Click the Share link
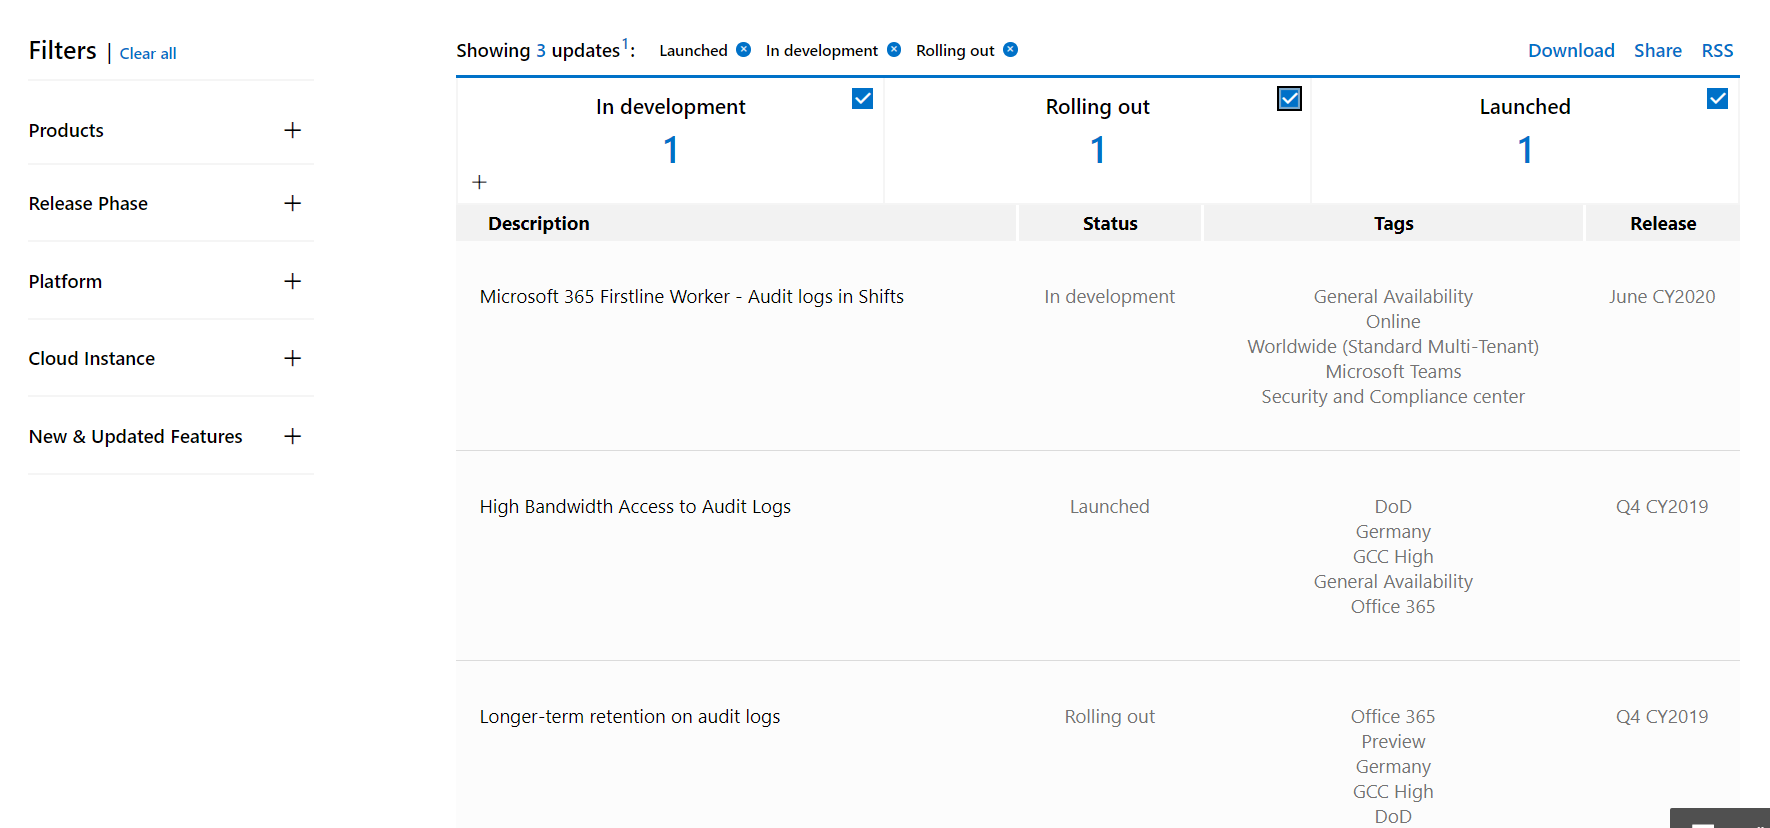This screenshot has height=828, width=1770. 1658,50
